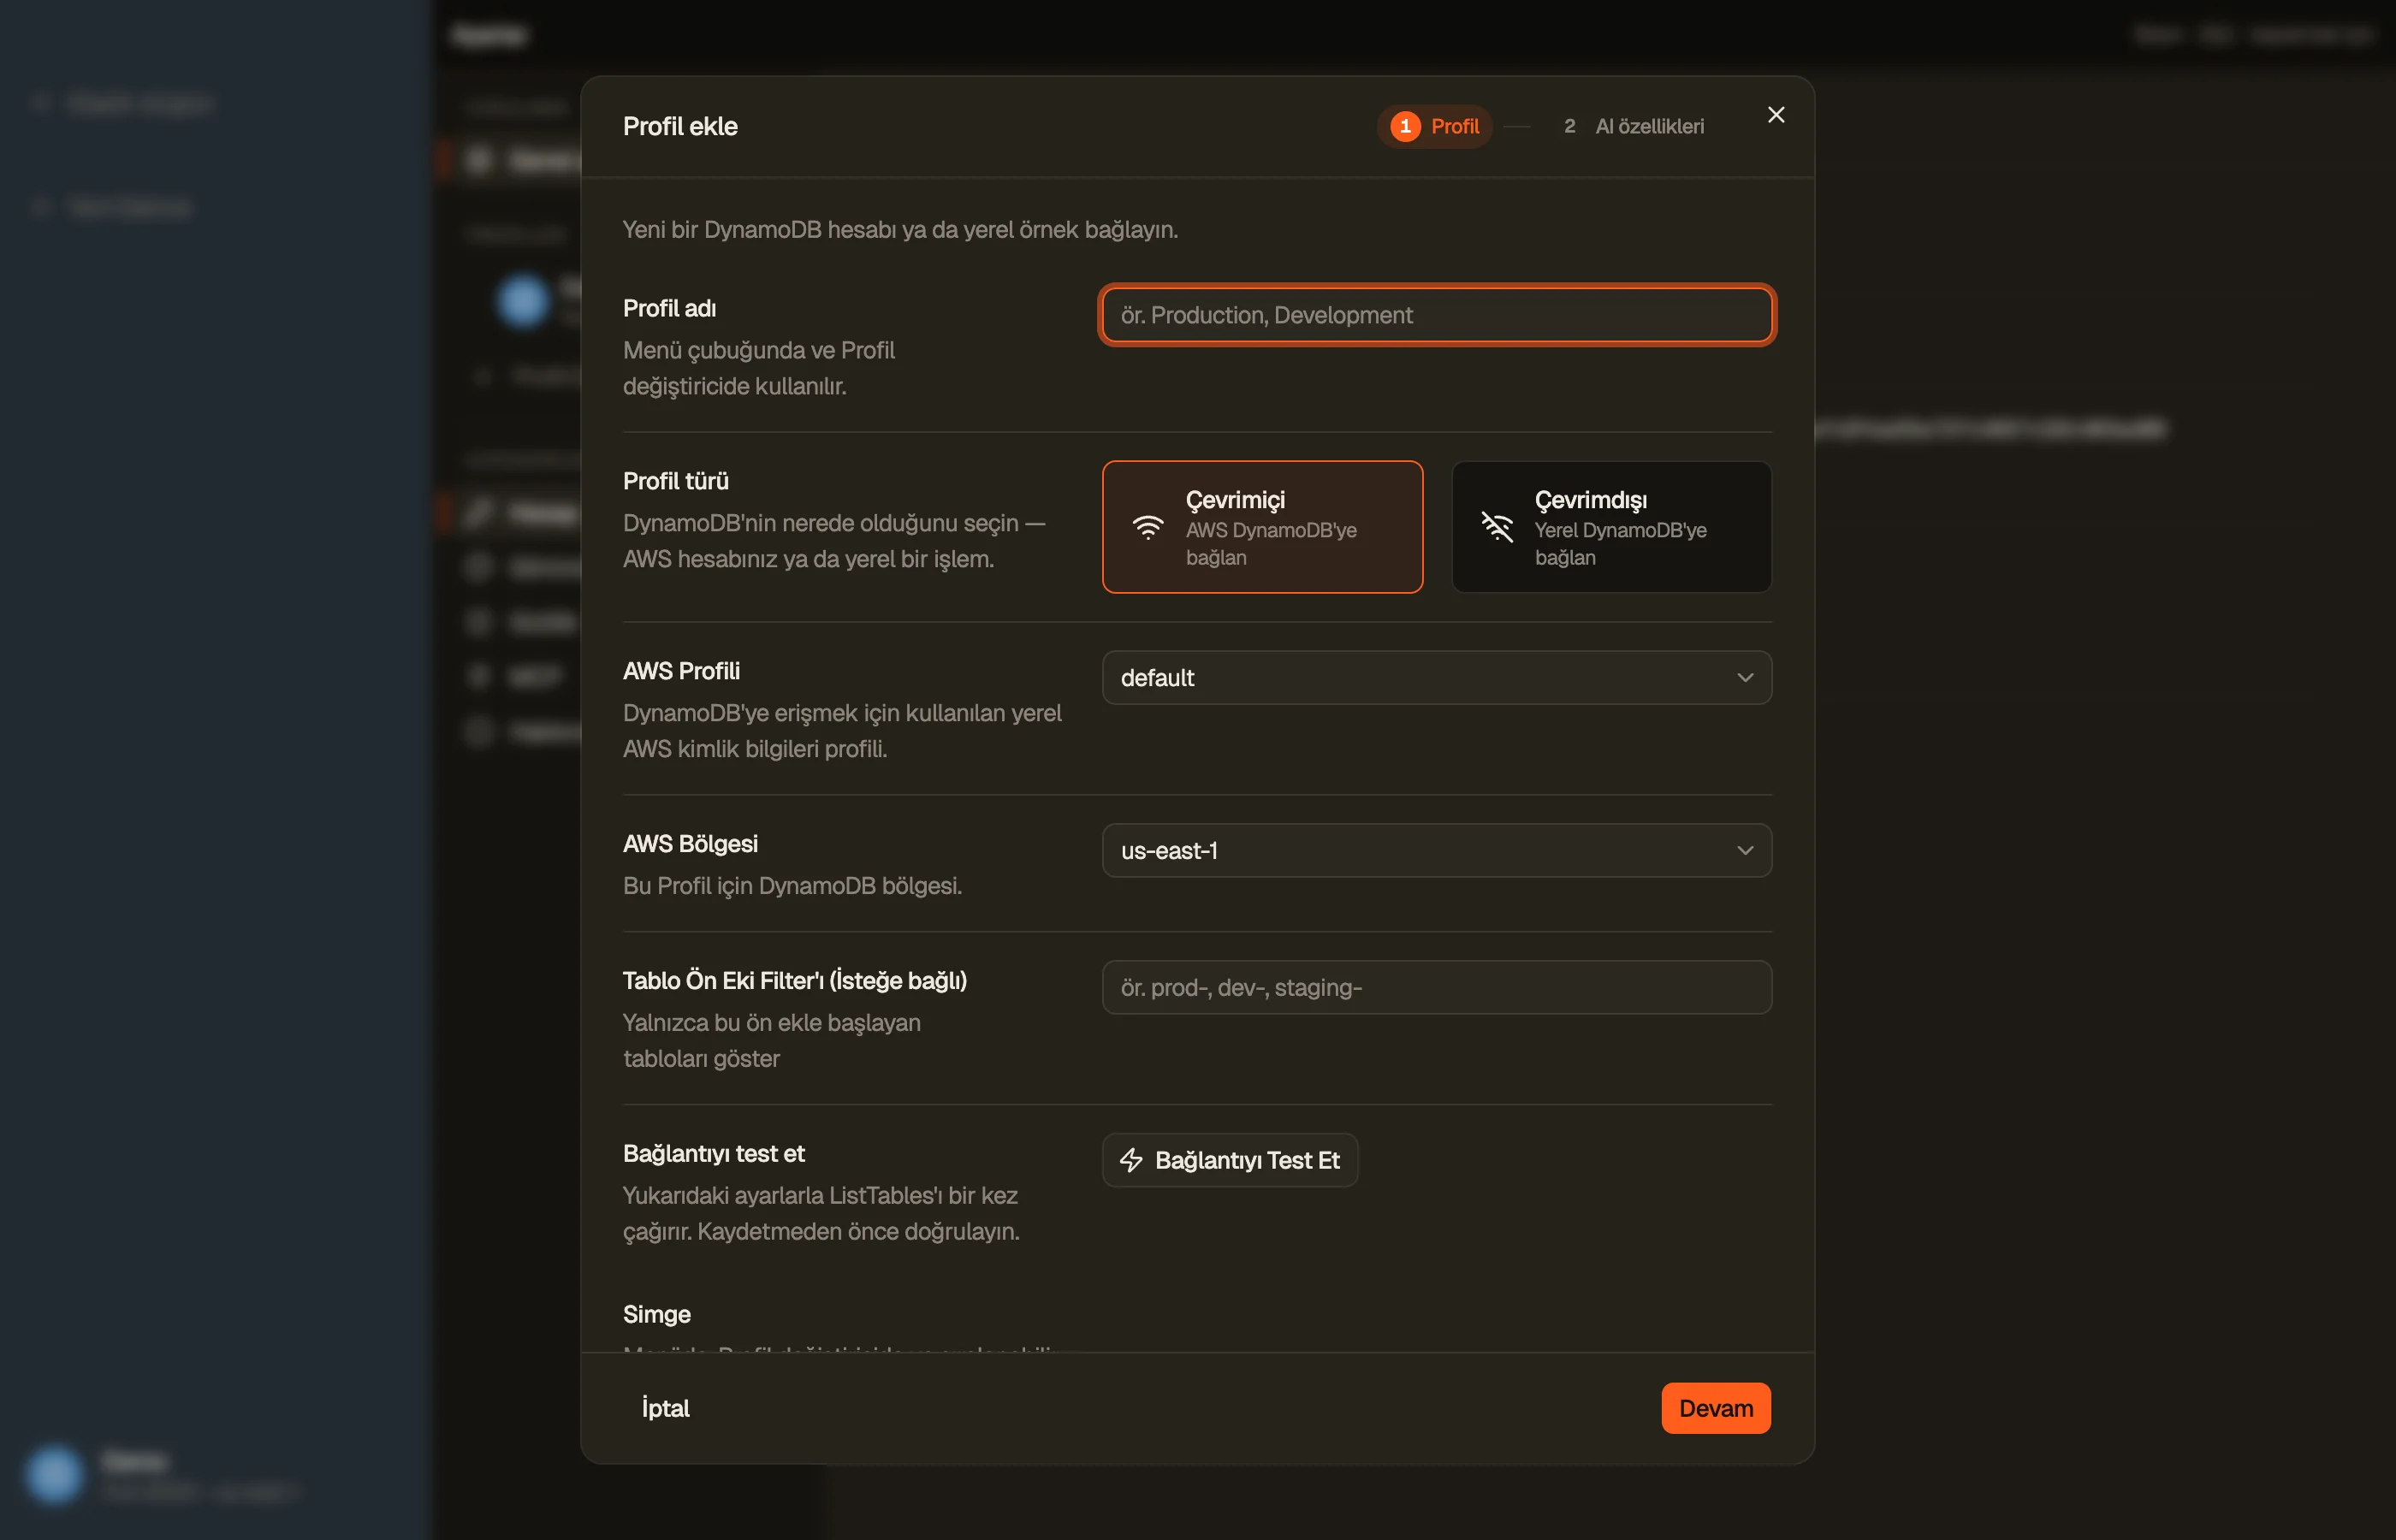Open the AWS Bölgesi us-east-1 dropdown

point(1436,851)
